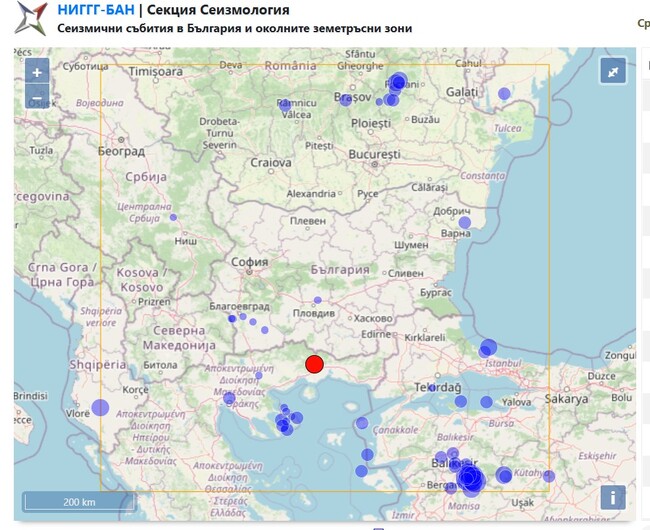Click the blue marker north of Пловдив
The image size is (650, 530).
(x=318, y=299)
